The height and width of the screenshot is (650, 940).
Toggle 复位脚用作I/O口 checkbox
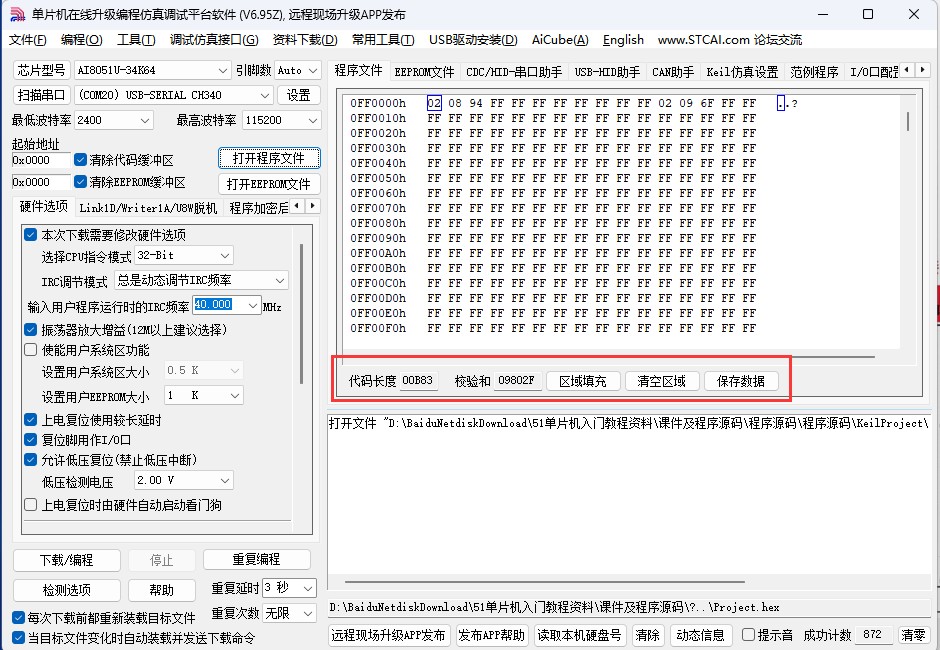31,440
